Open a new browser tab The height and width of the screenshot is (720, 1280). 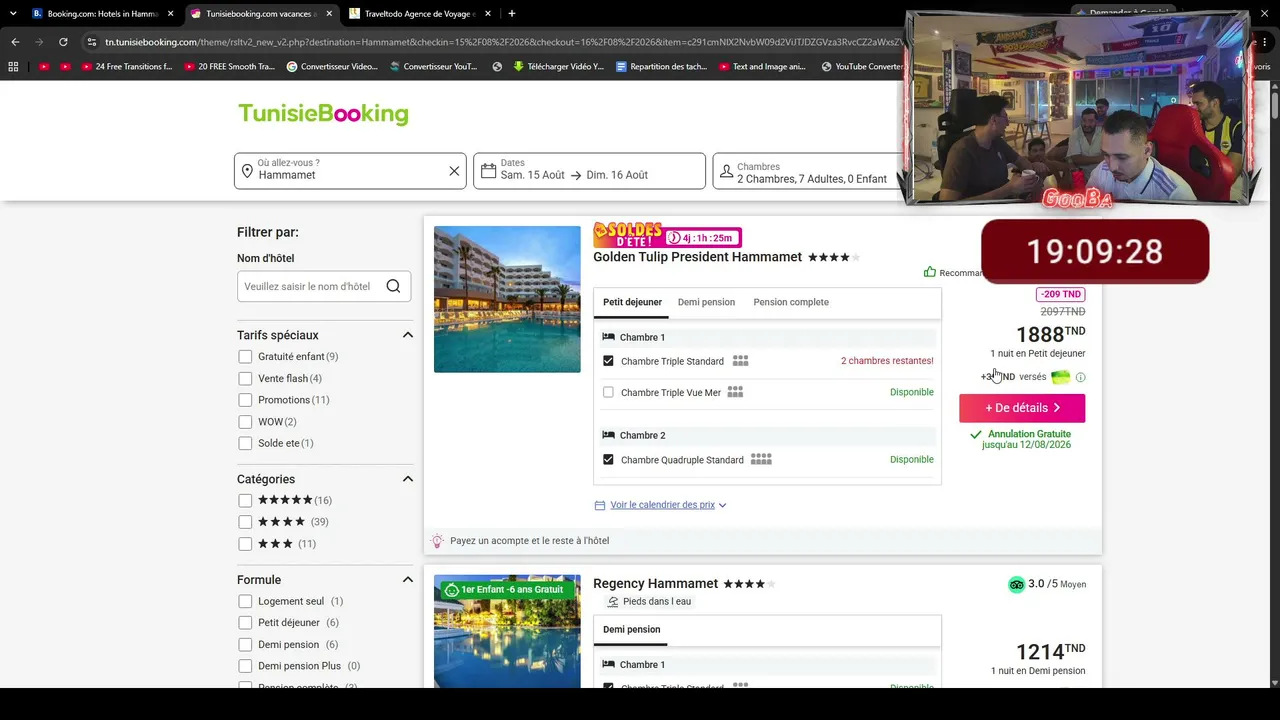(x=512, y=14)
